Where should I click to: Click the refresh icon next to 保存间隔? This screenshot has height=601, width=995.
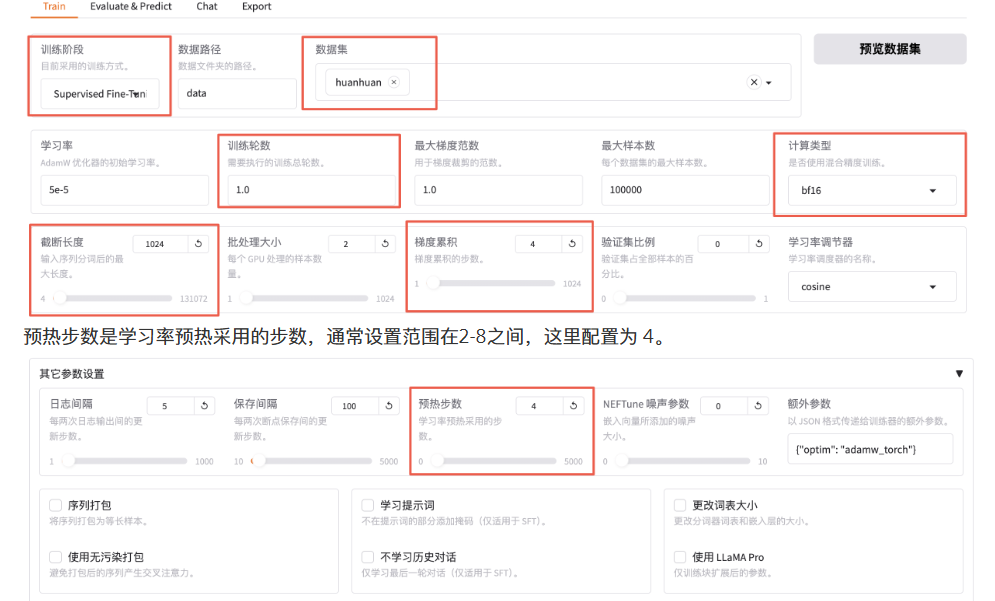pyautogui.click(x=388, y=405)
